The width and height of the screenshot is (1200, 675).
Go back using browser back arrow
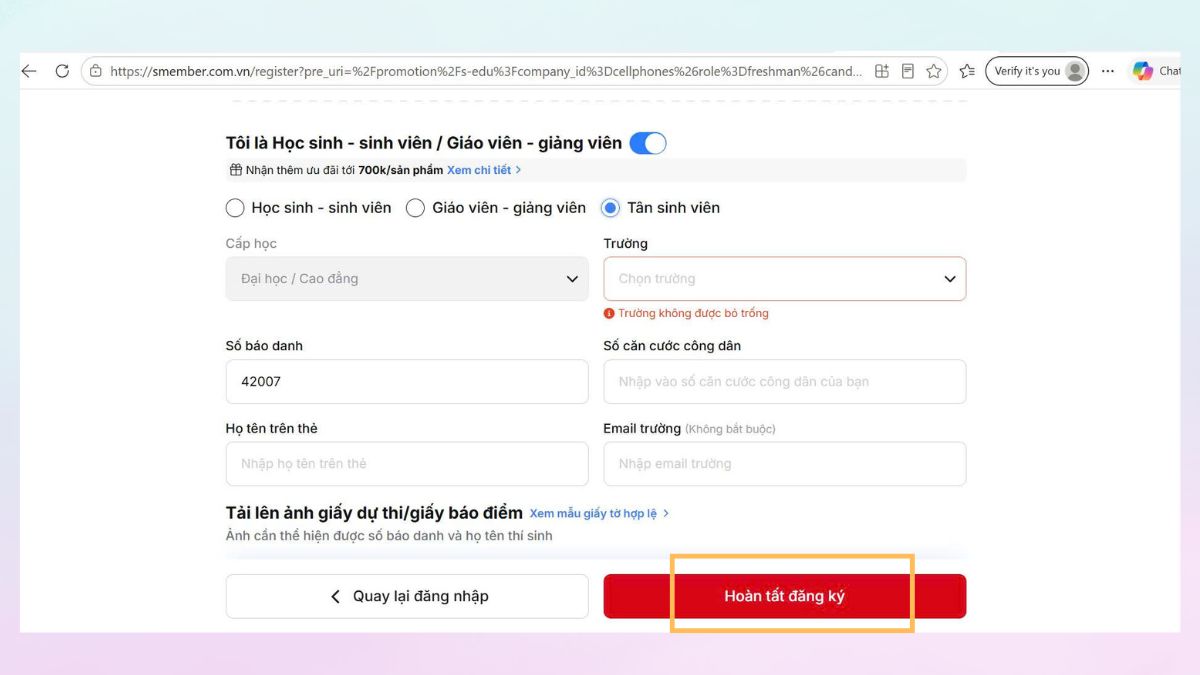[29, 71]
